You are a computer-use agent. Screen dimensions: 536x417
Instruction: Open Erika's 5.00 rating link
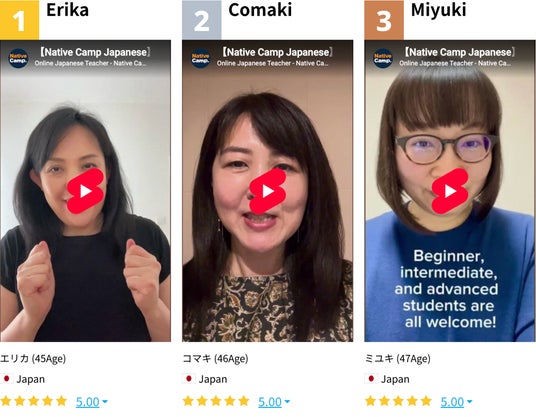coord(88,402)
